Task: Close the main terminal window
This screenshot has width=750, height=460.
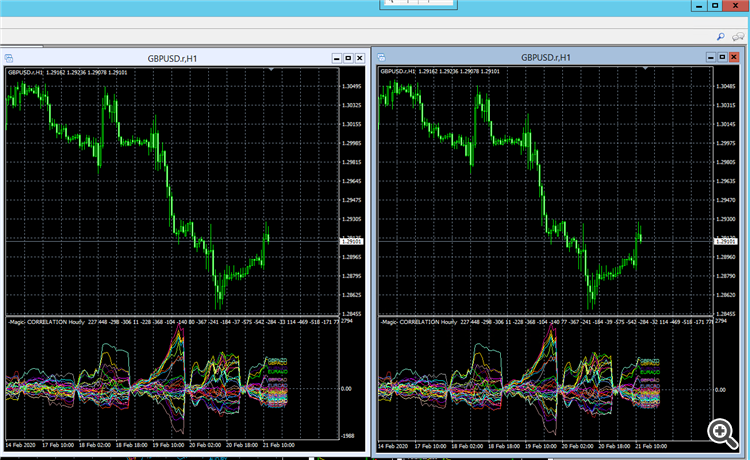Action: click(736, 6)
